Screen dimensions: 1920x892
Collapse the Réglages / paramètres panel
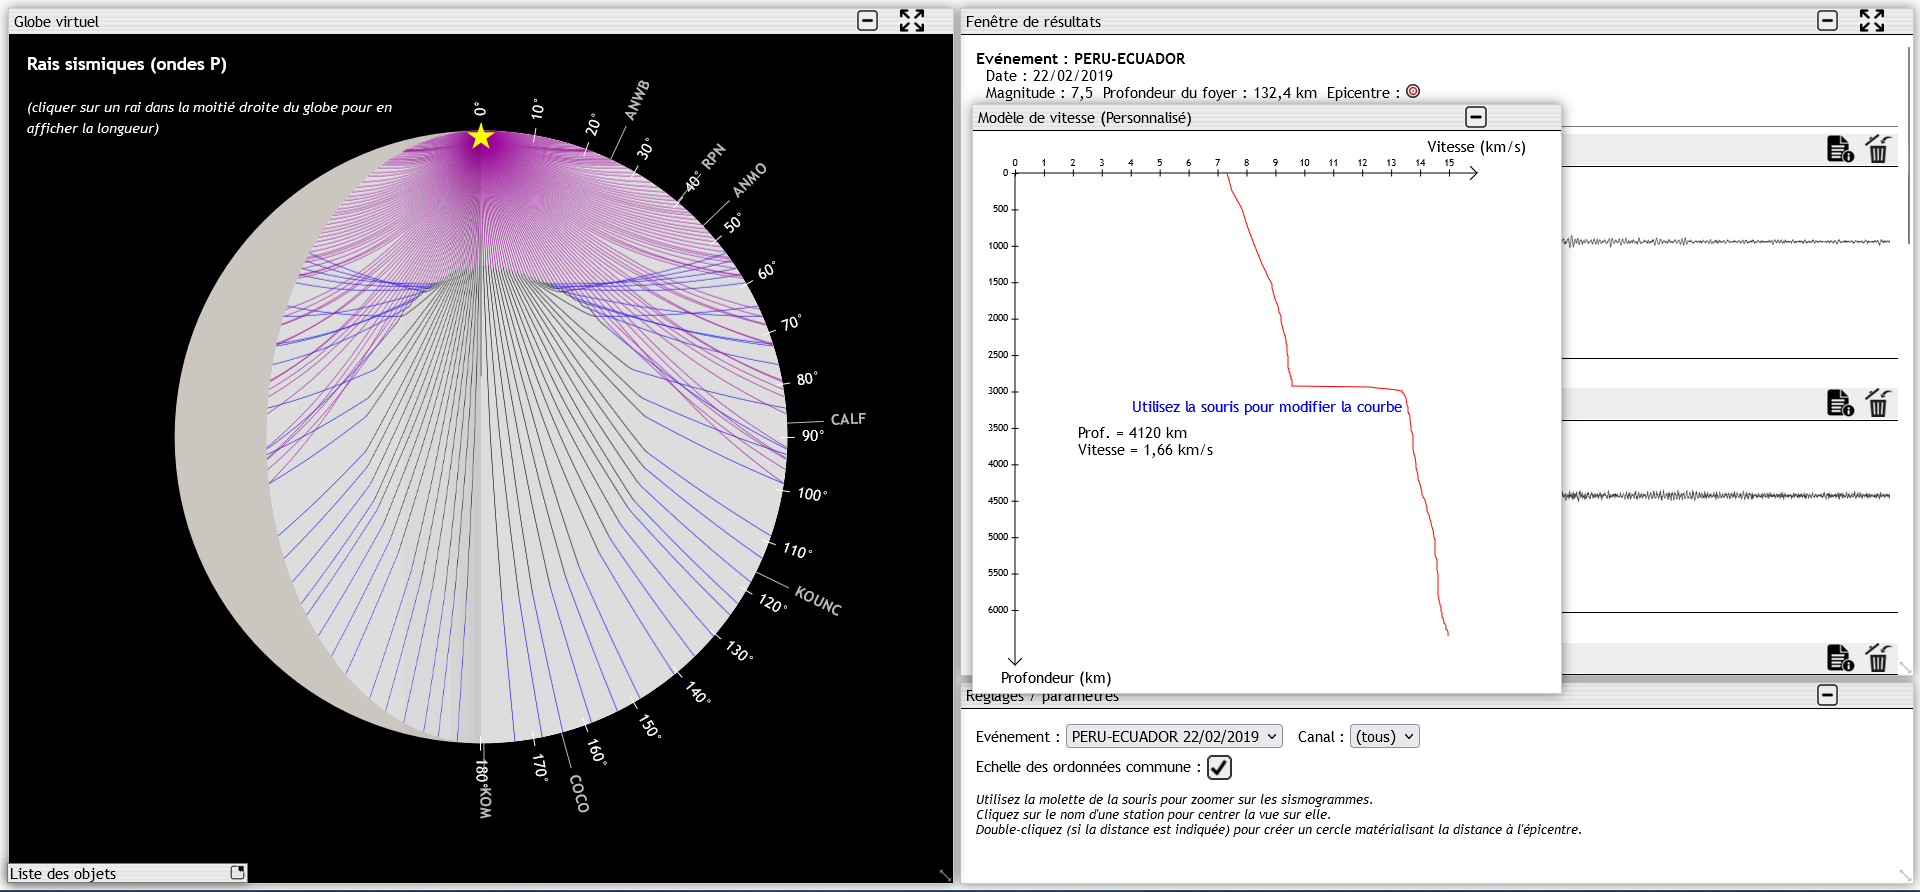coord(1827,695)
